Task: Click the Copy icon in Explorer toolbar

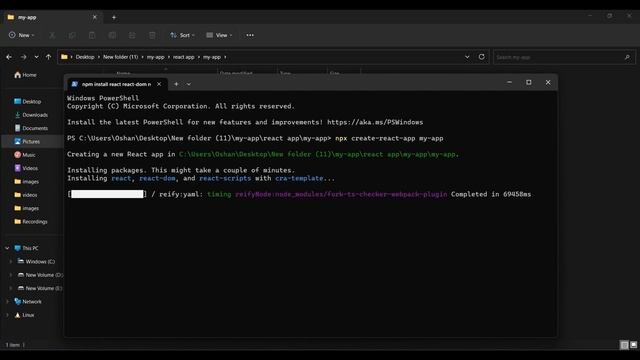Action: [x=72, y=36]
